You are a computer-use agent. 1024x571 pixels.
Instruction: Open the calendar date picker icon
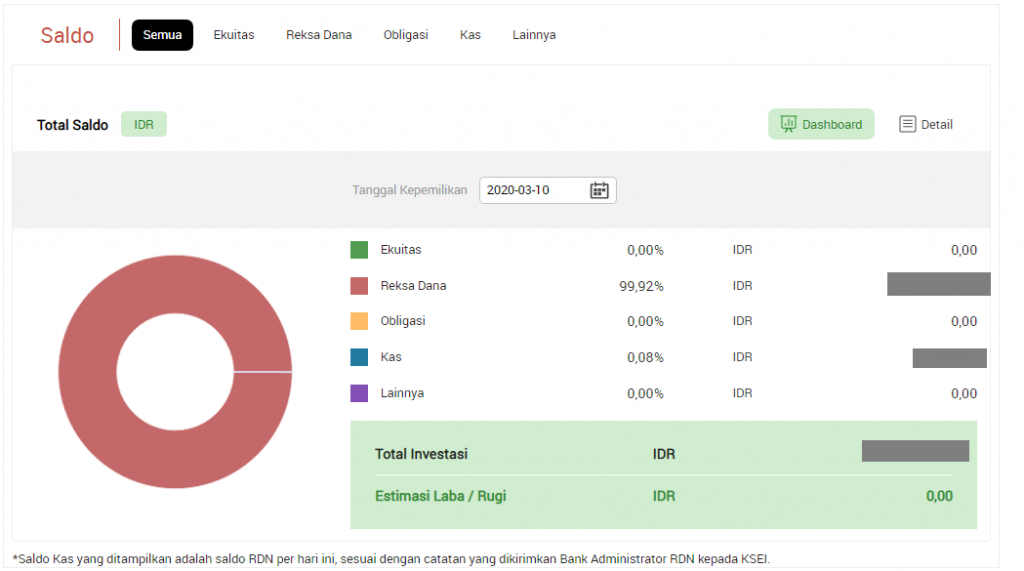[x=599, y=190]
